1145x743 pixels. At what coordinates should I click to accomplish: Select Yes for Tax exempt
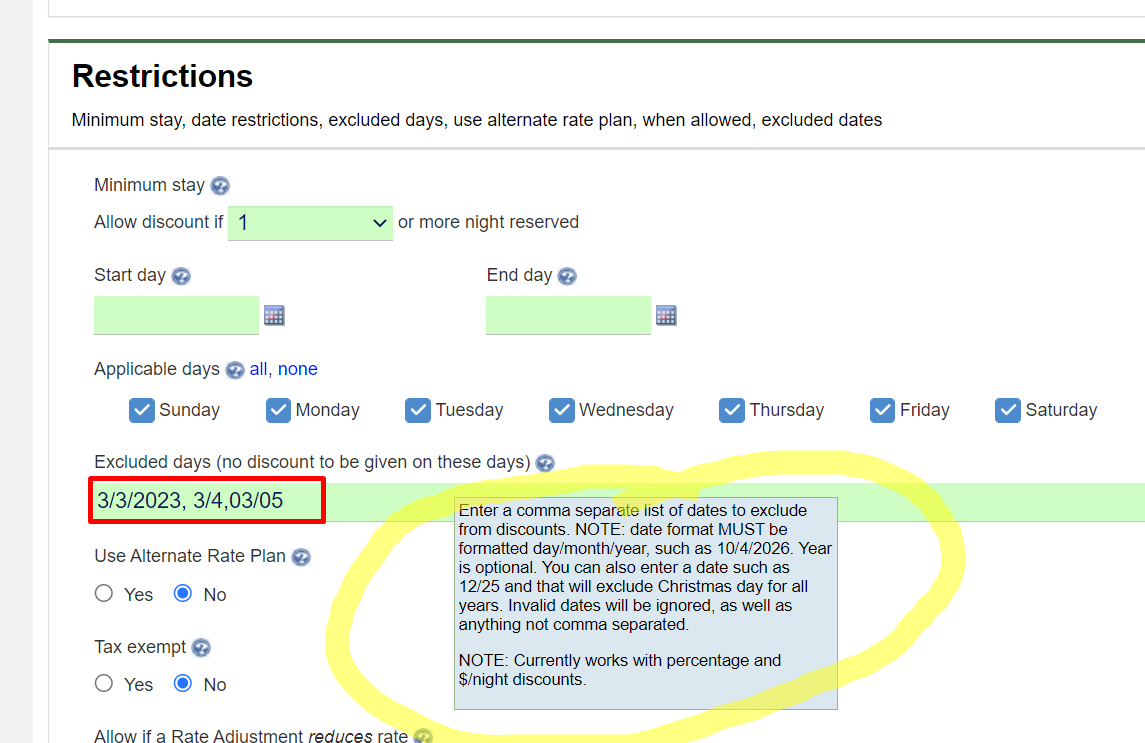tap(104, 684)
